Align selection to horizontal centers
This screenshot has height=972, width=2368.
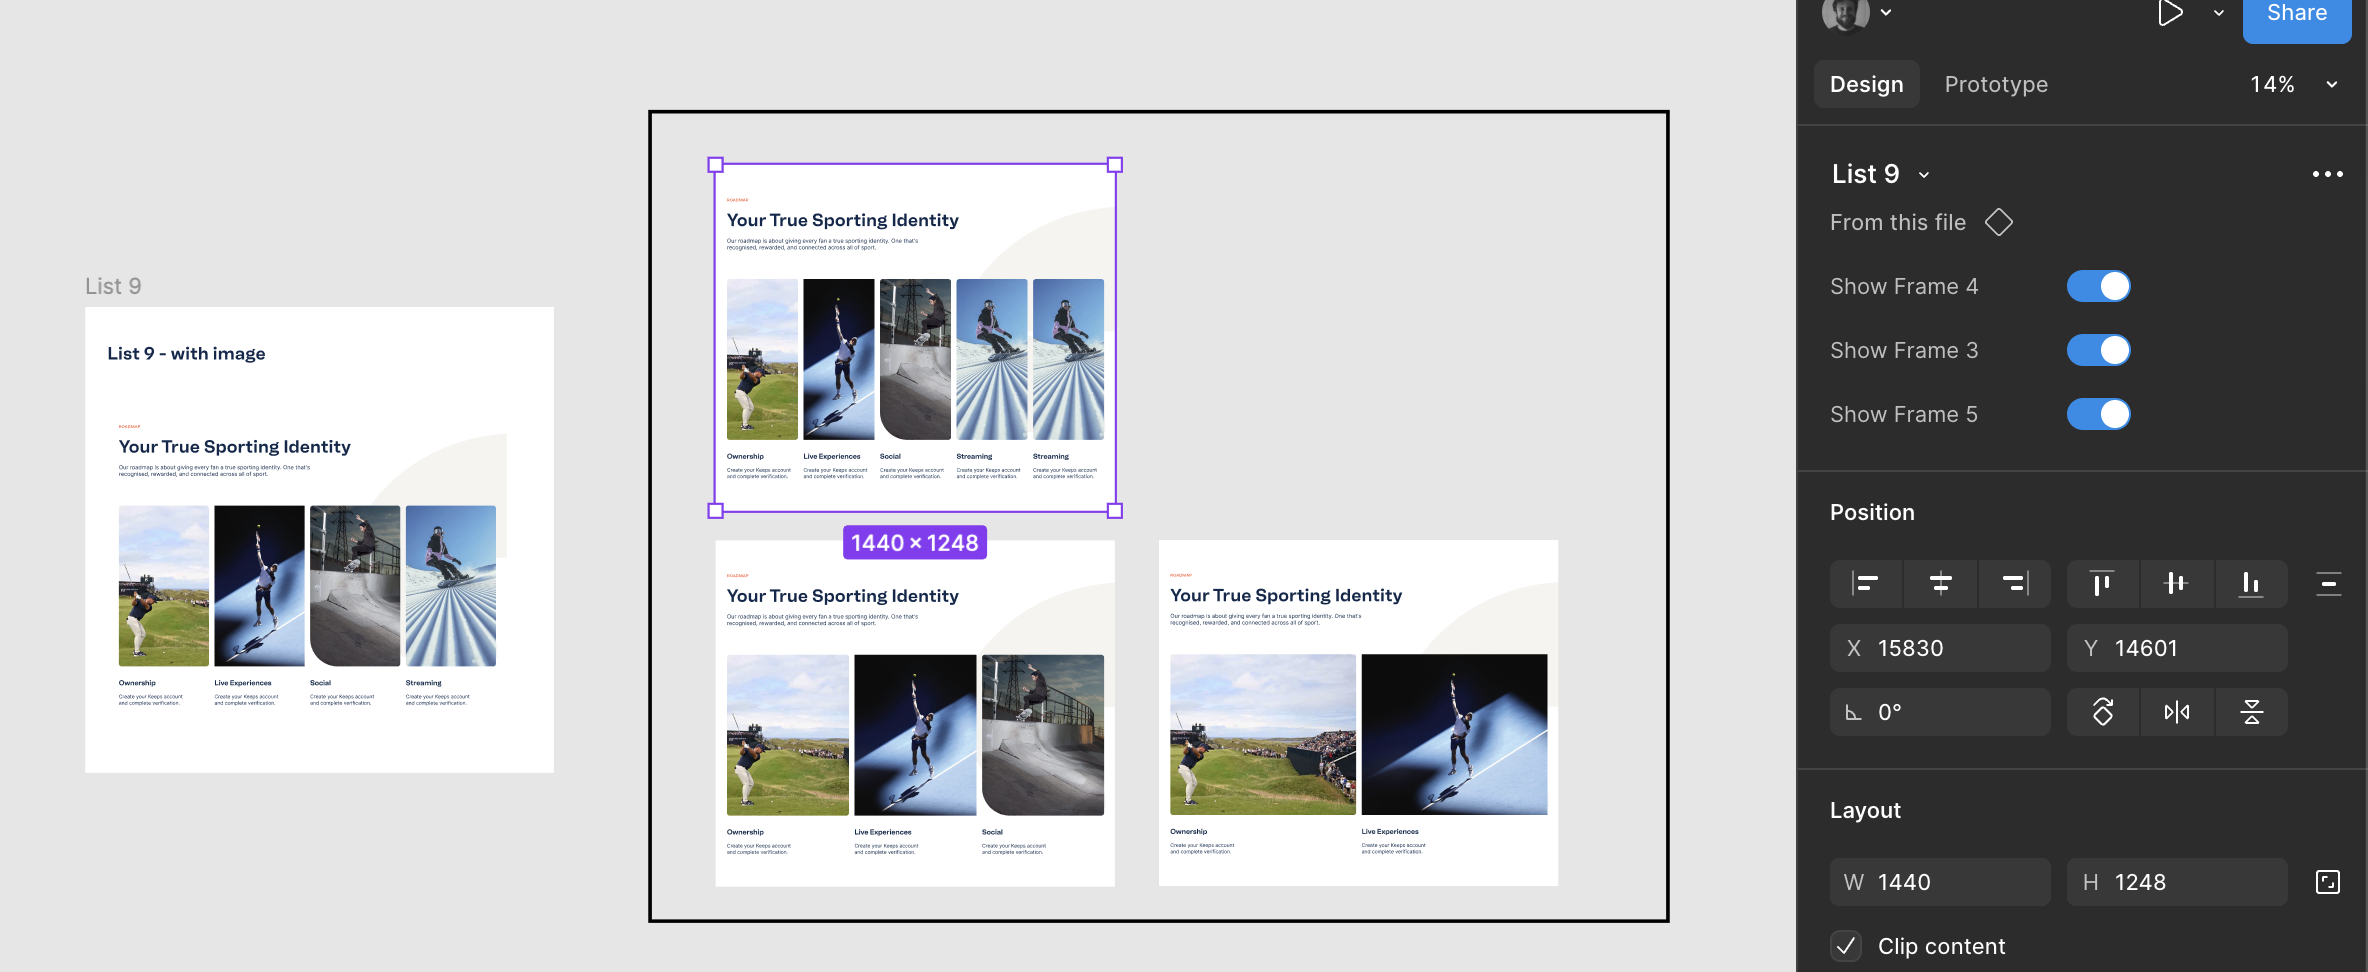tap(1940, 583)
